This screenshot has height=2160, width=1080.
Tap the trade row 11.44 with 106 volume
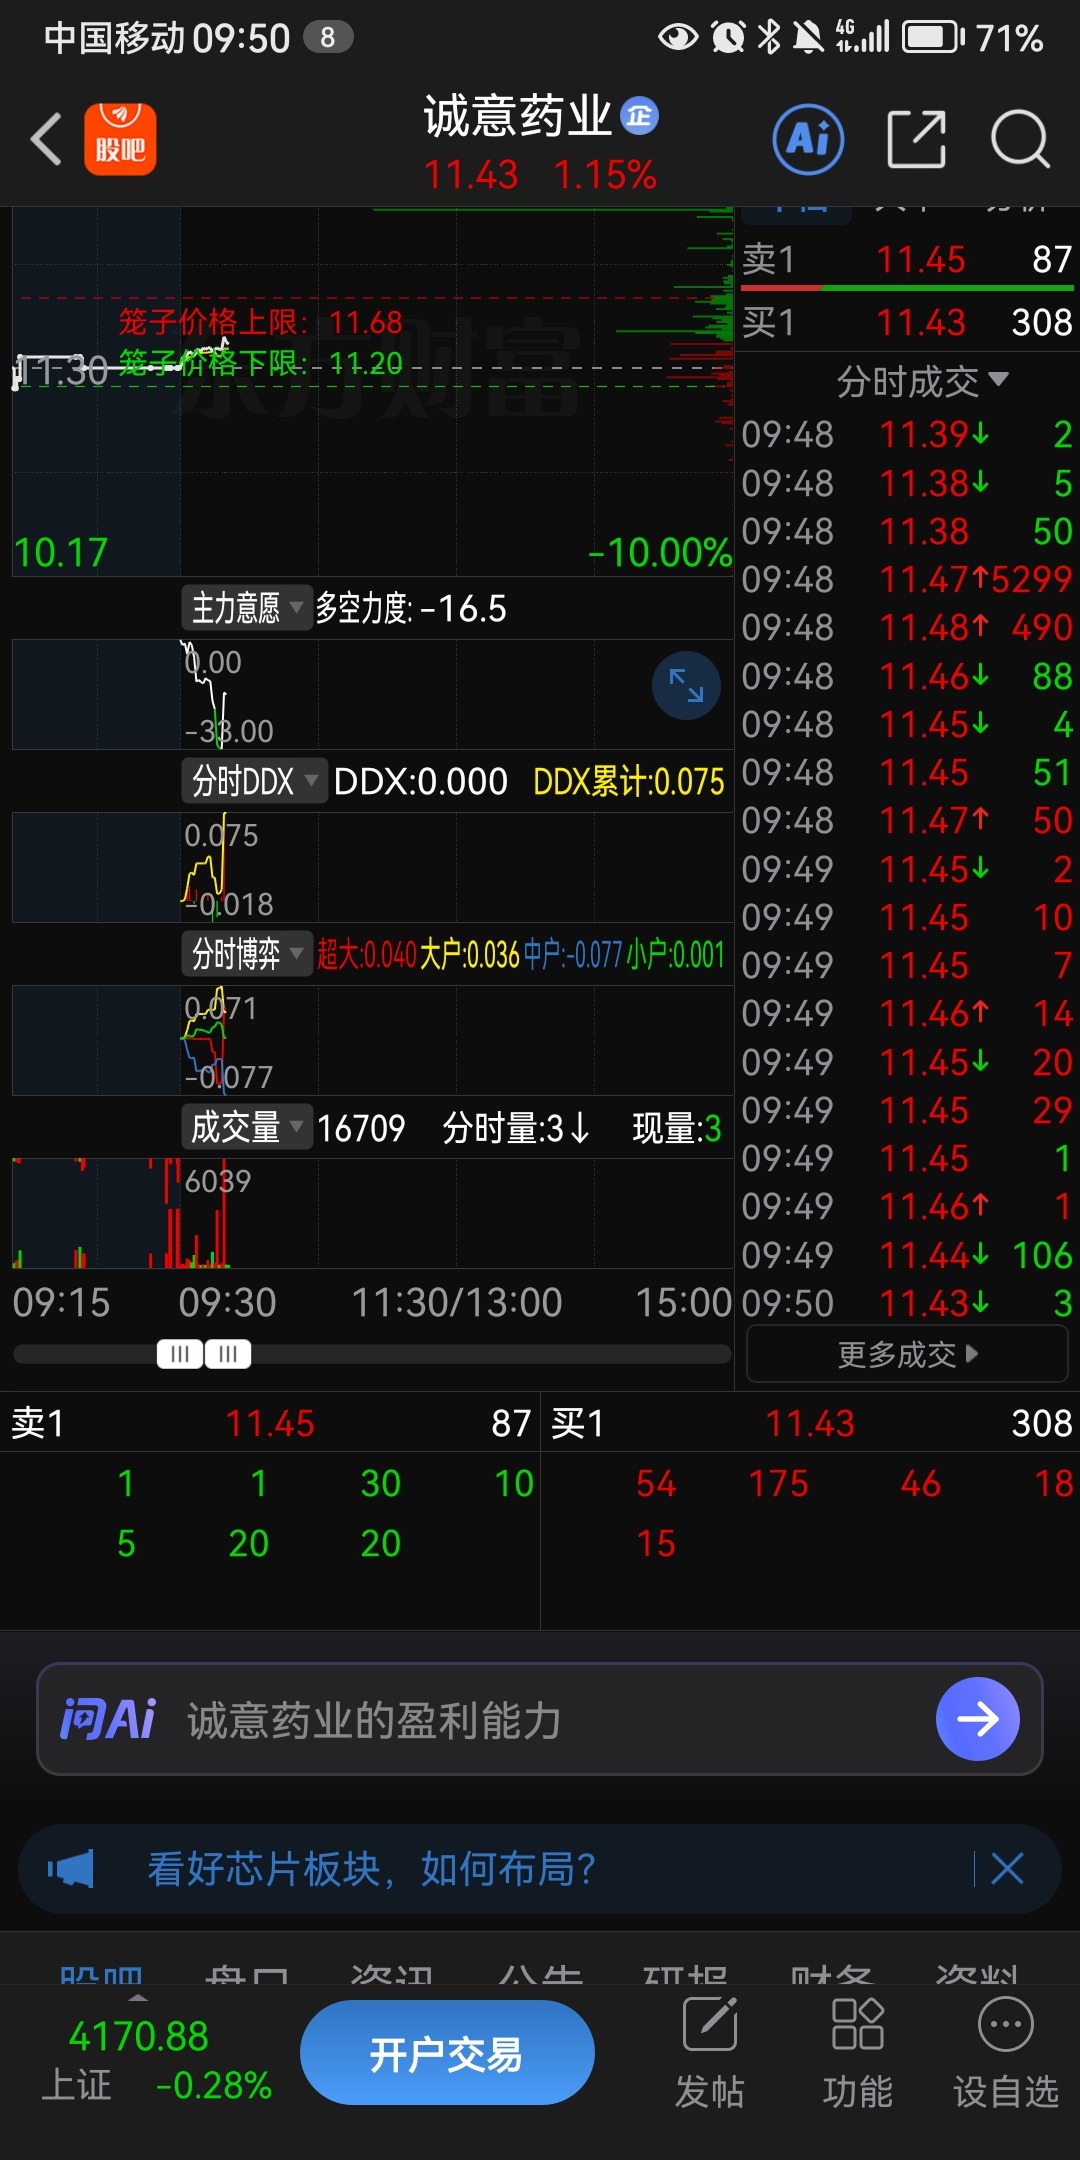point(907,1255)
